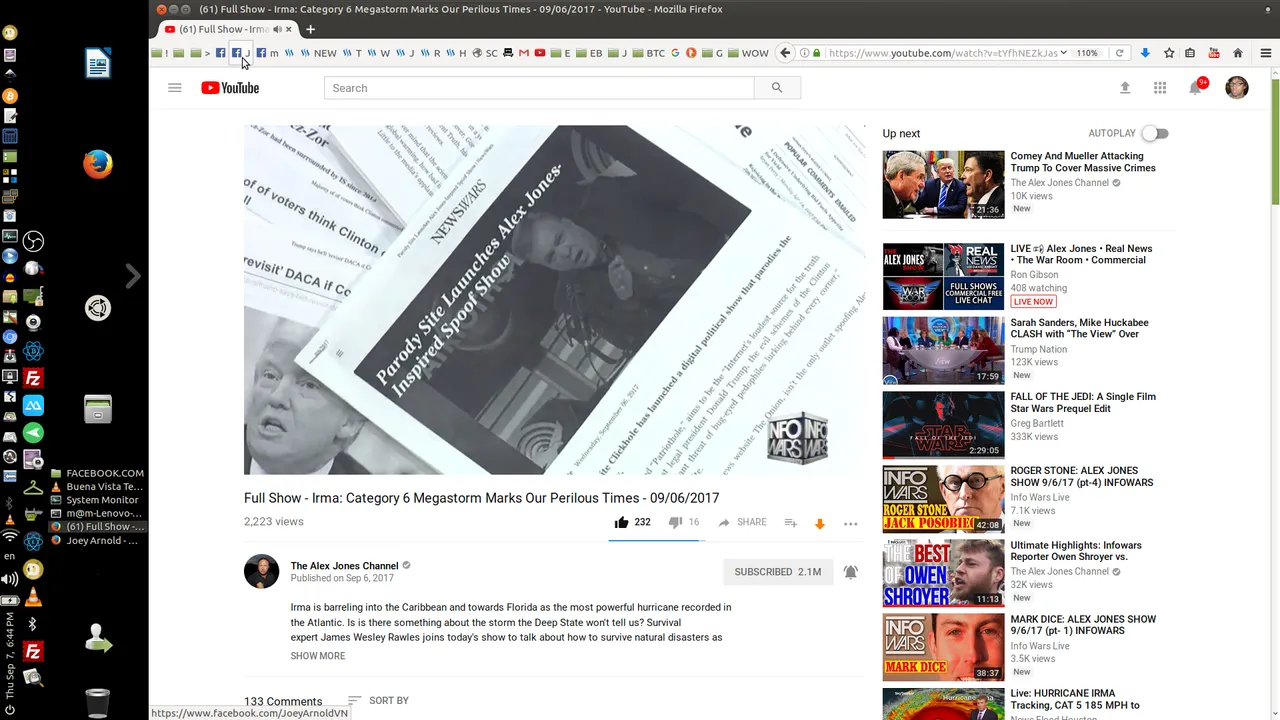The image size is (1280, 720).
Task: Open Comey And Mueller Attacking Trump video title
Action: [1083, 162]
